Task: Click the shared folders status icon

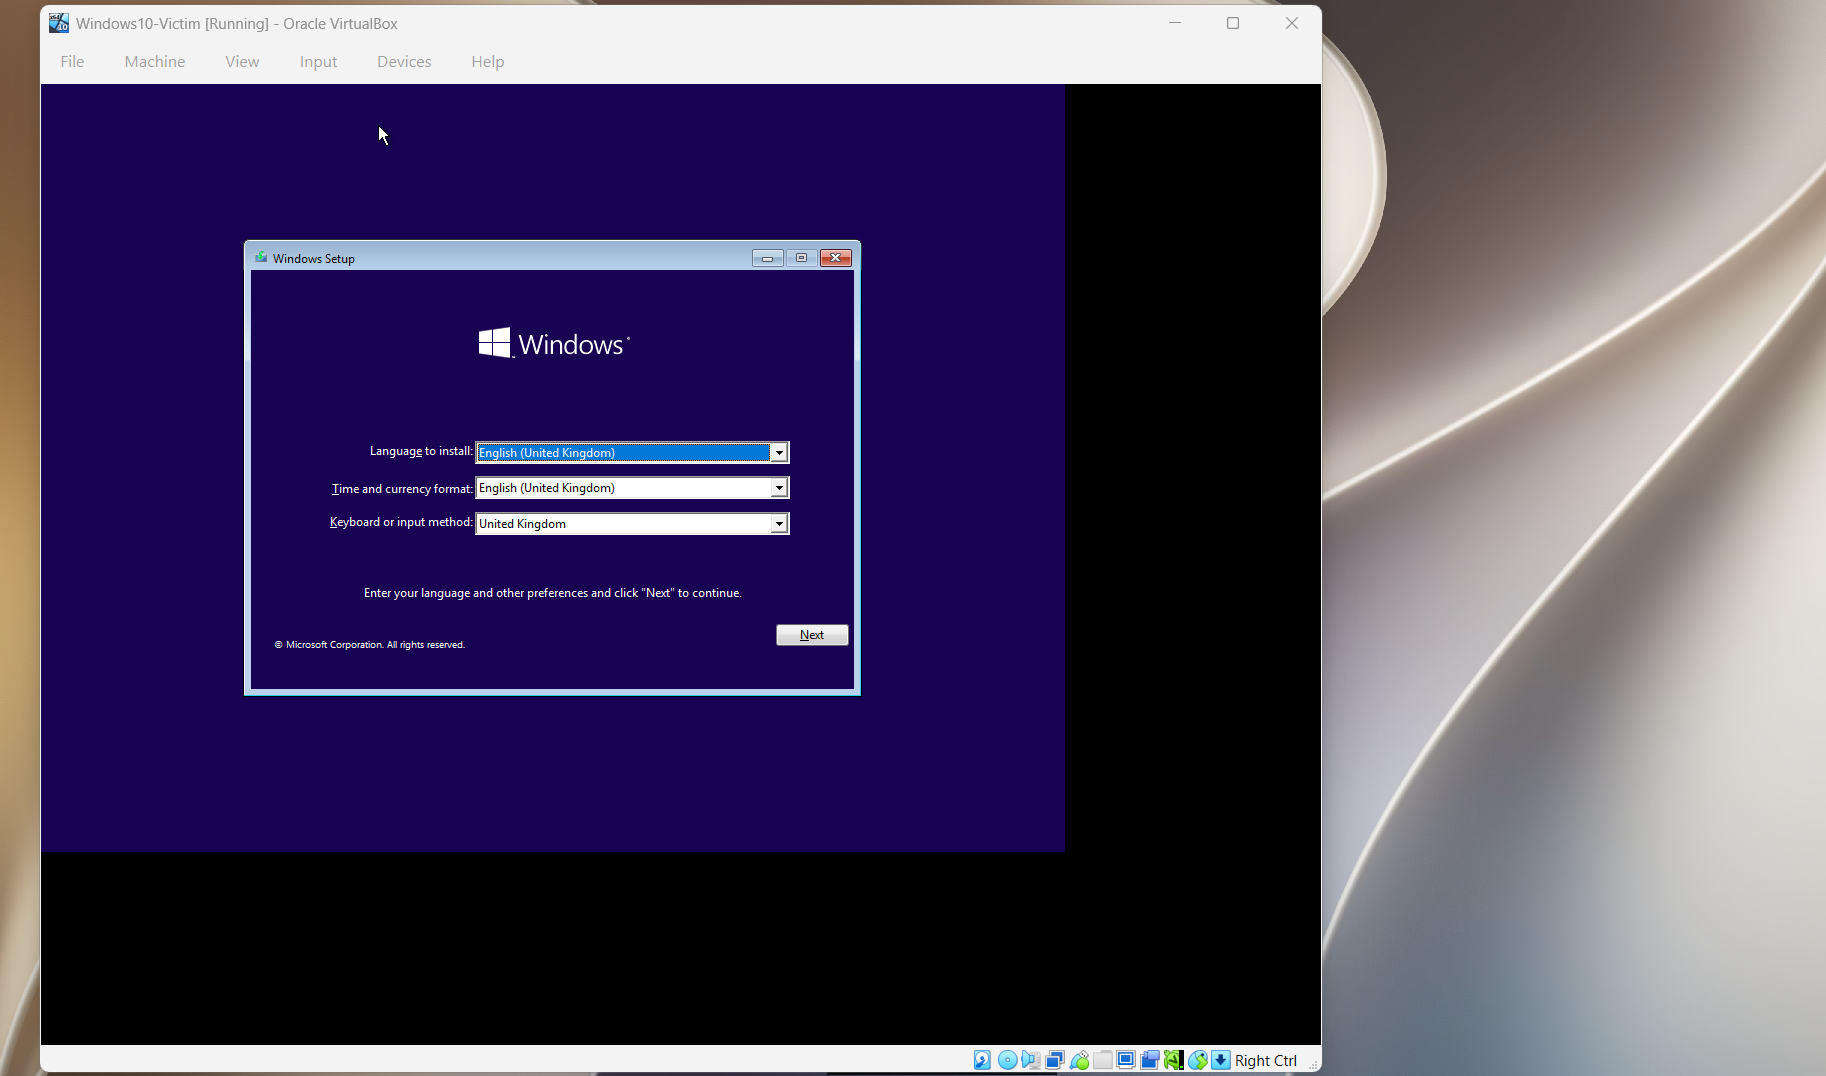Action: point(1103,1060)
